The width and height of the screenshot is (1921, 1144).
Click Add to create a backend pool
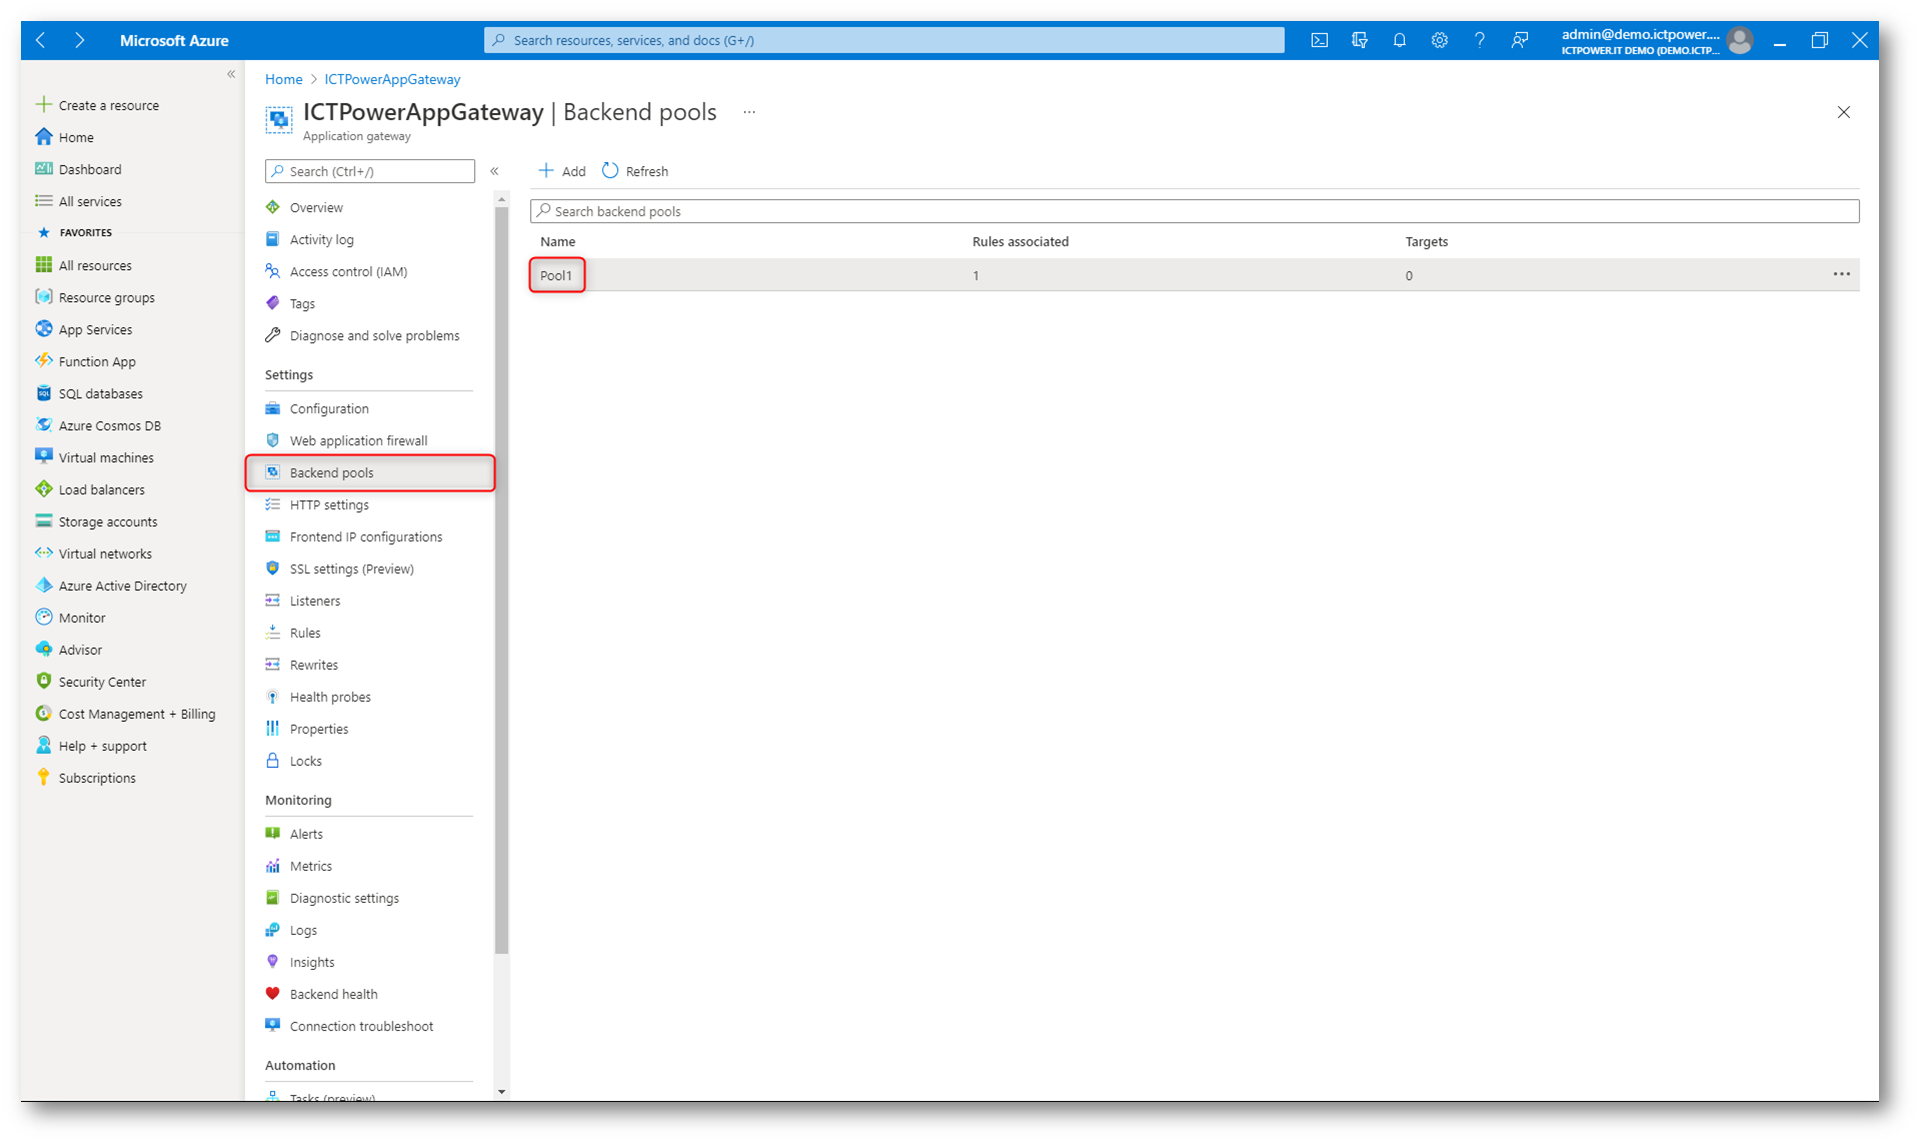tap(562, 171)
